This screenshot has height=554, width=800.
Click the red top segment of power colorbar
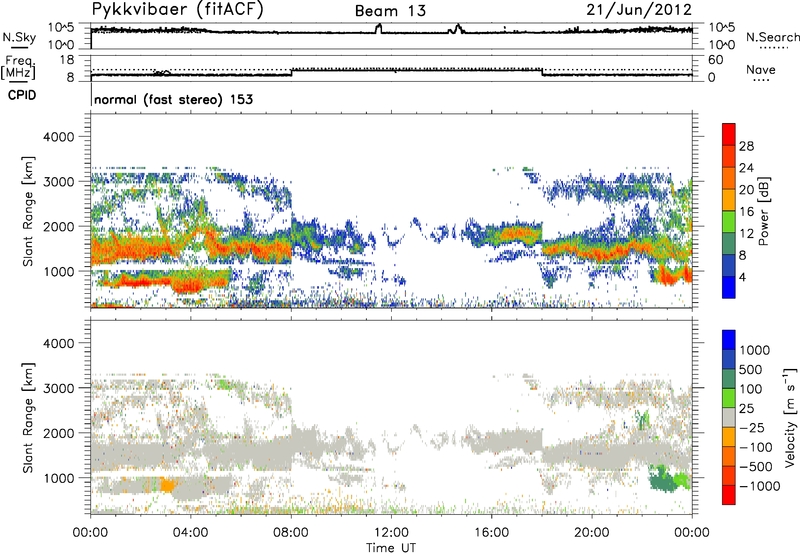[x=729, y=134]
